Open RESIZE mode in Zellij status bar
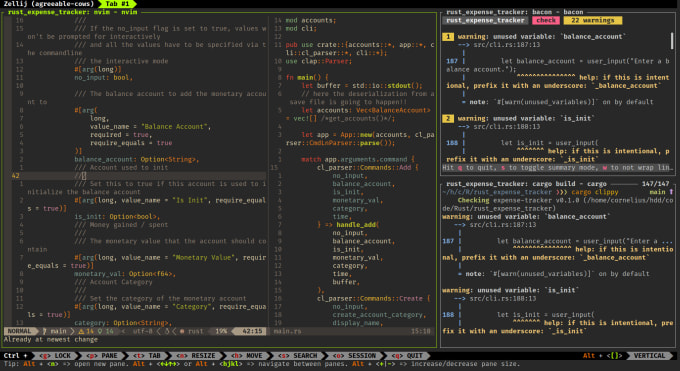680x371 pixels. pos(196,356)
